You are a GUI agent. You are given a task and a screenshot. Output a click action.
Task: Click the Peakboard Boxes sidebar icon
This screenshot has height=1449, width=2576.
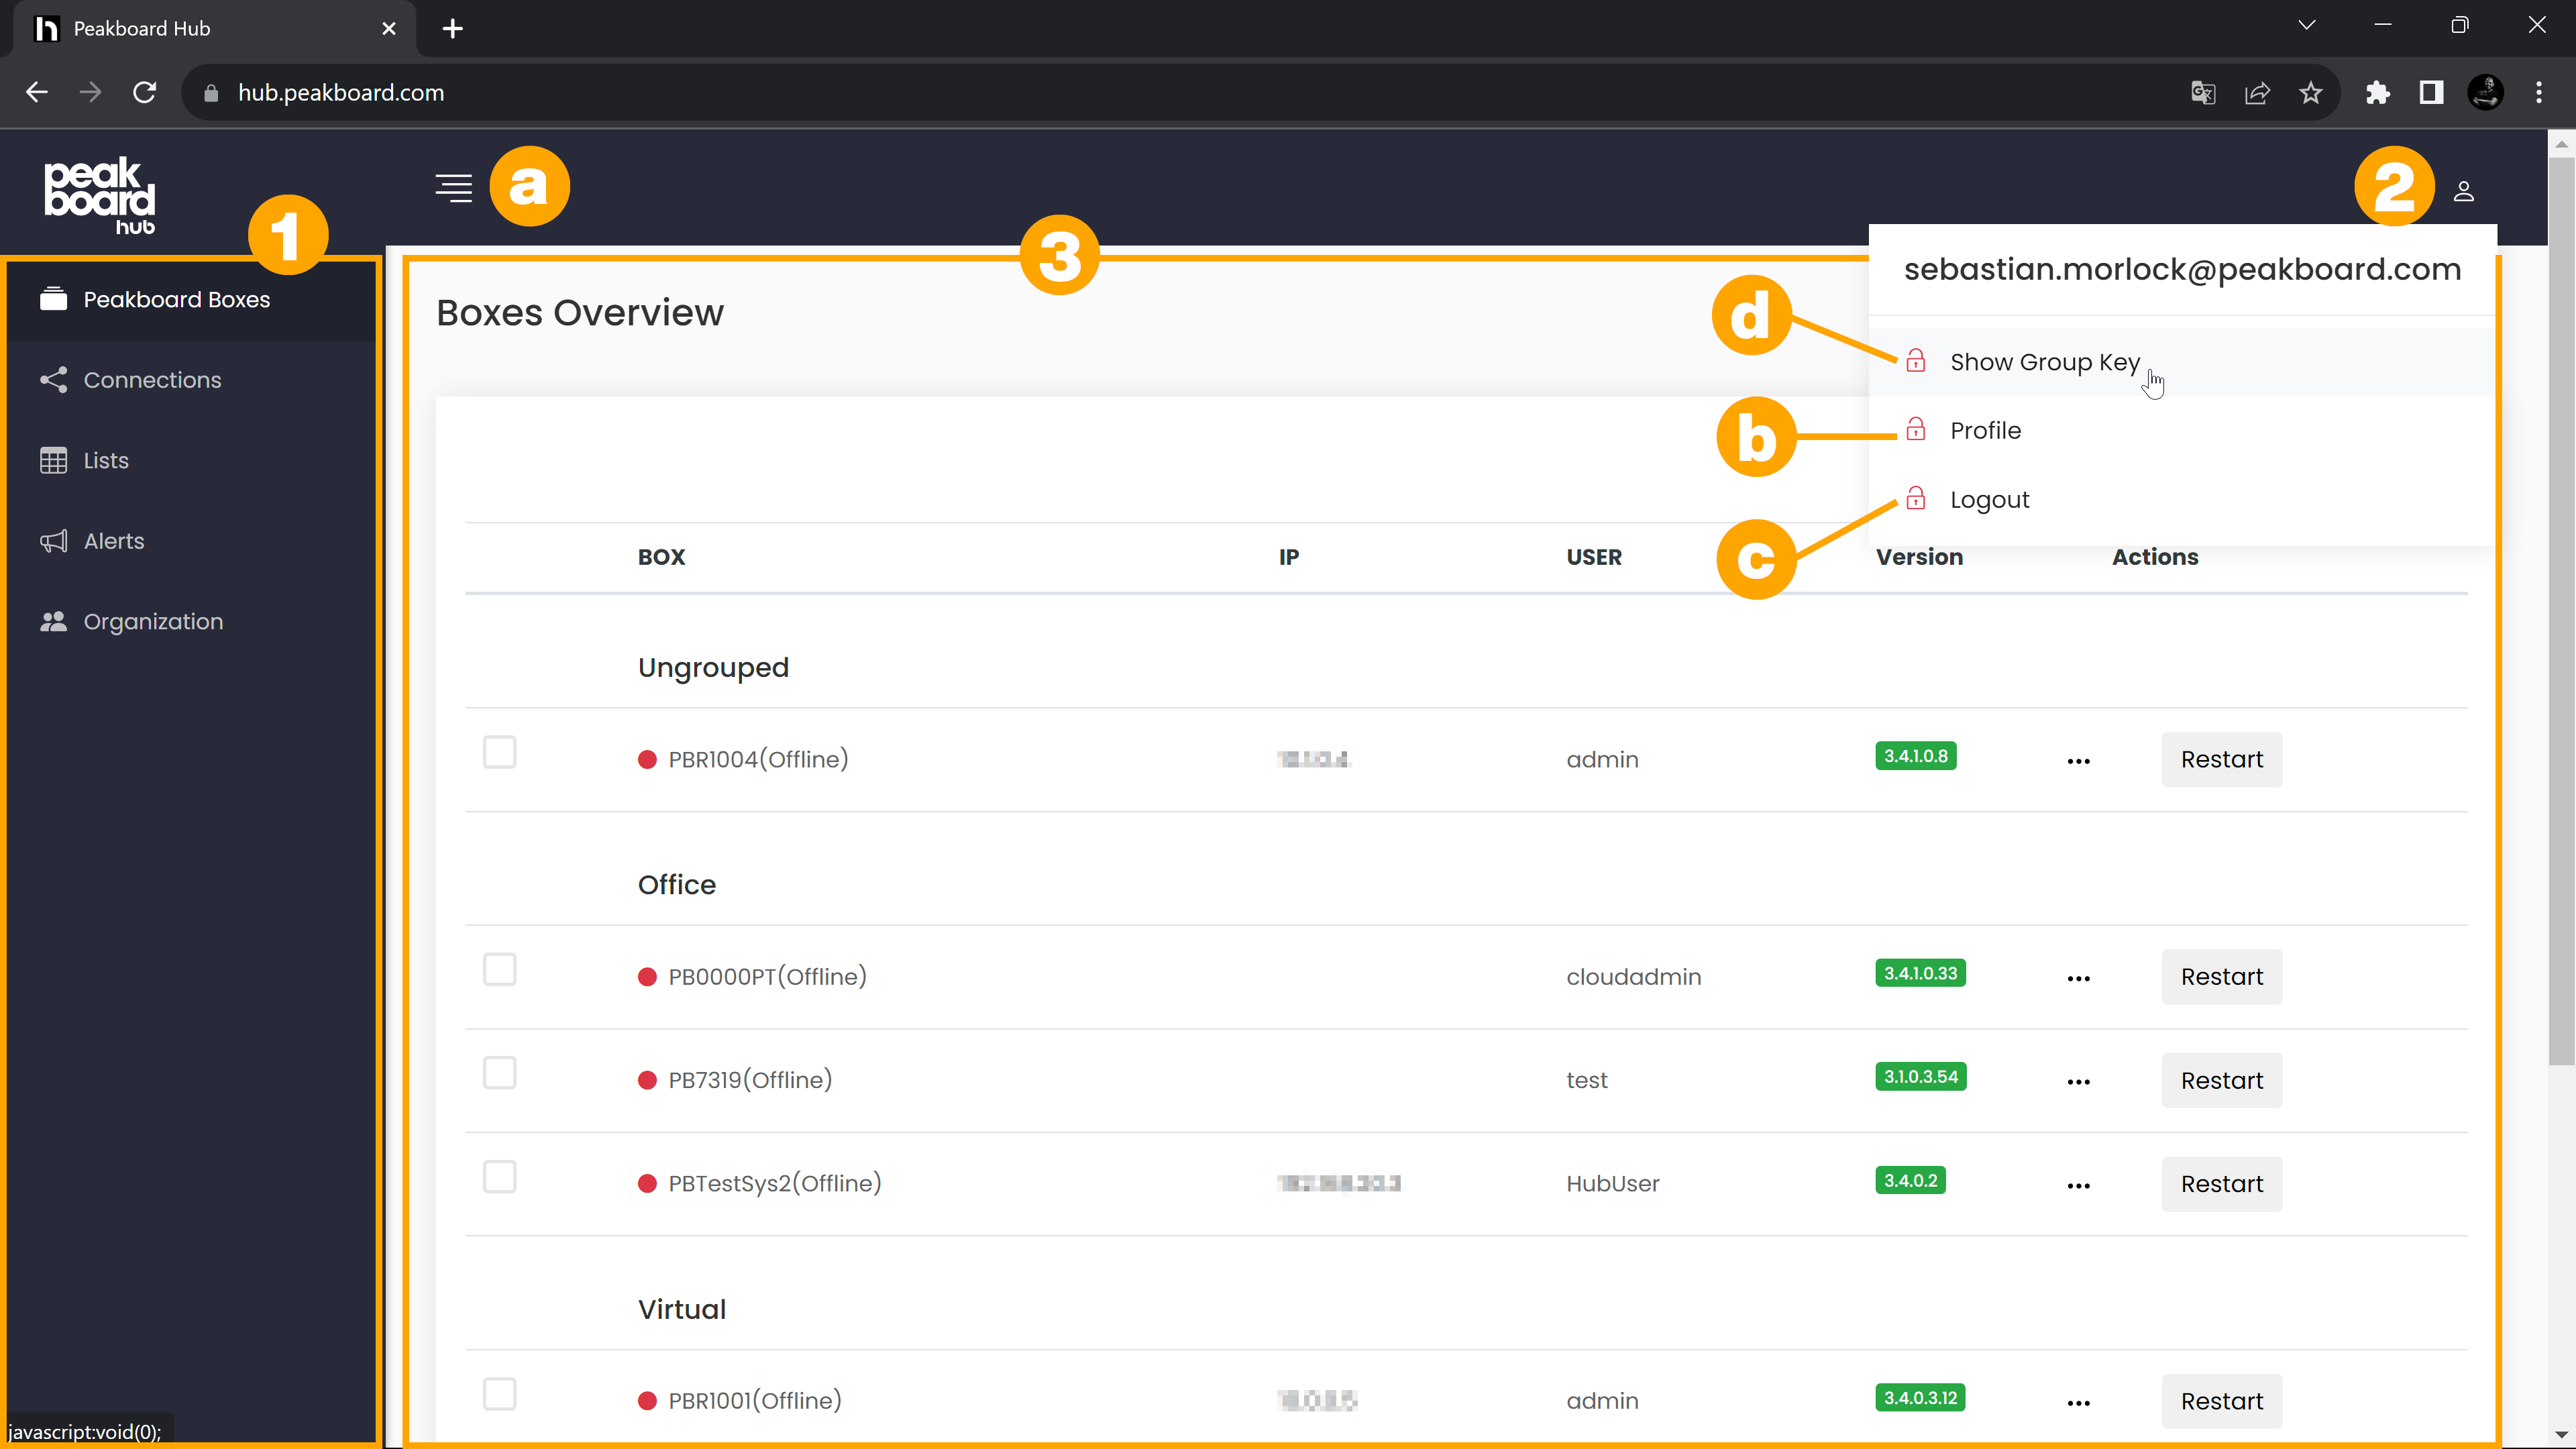pos(53,299)
